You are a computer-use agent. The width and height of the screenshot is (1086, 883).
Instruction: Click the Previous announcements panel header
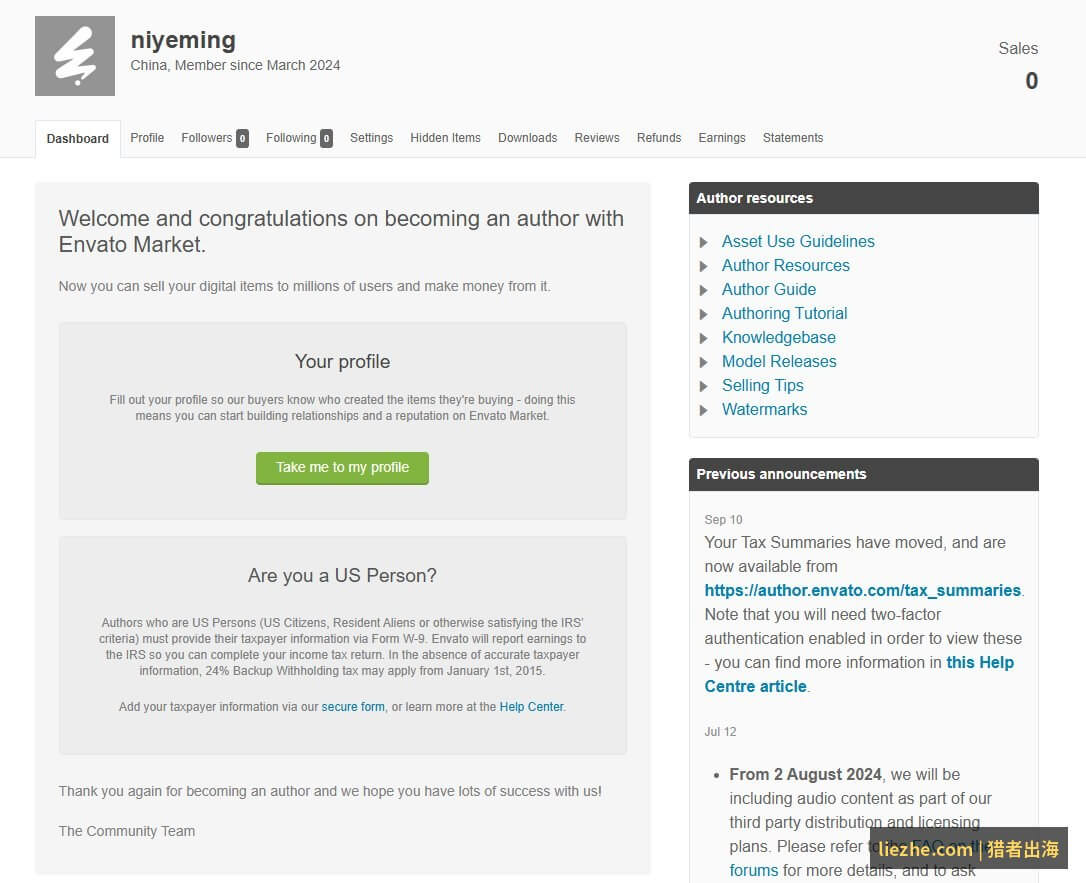(864, 474)
